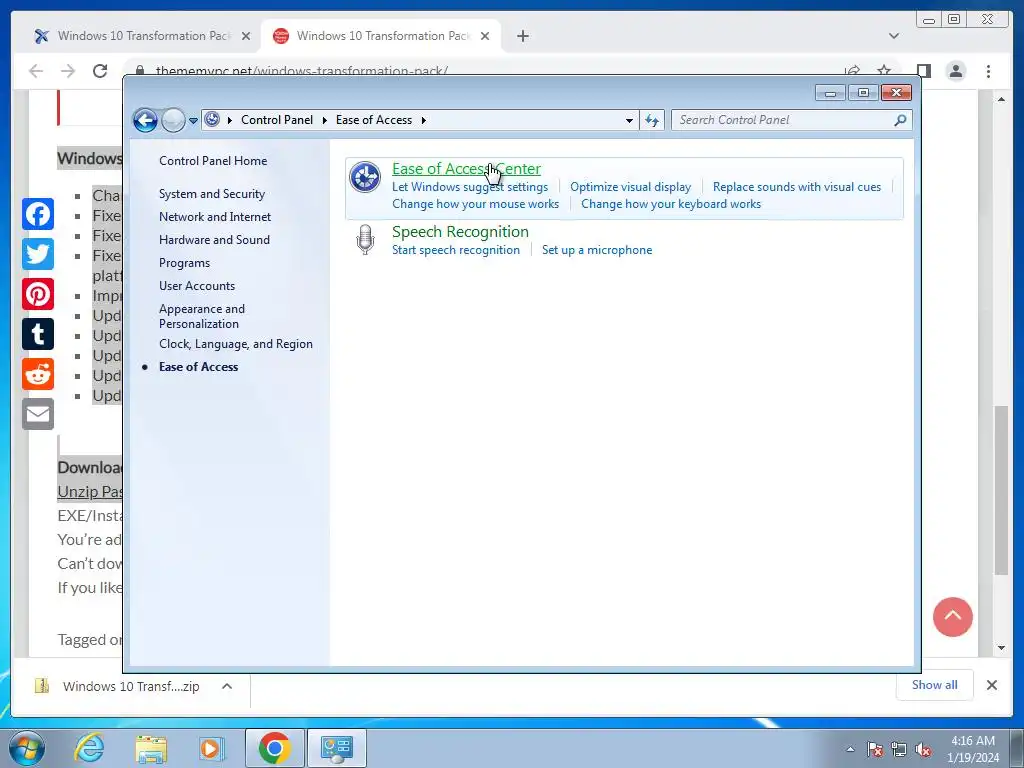Share page on Reddit
This screenshot has width=1024, height=768.
click(38, 374)
